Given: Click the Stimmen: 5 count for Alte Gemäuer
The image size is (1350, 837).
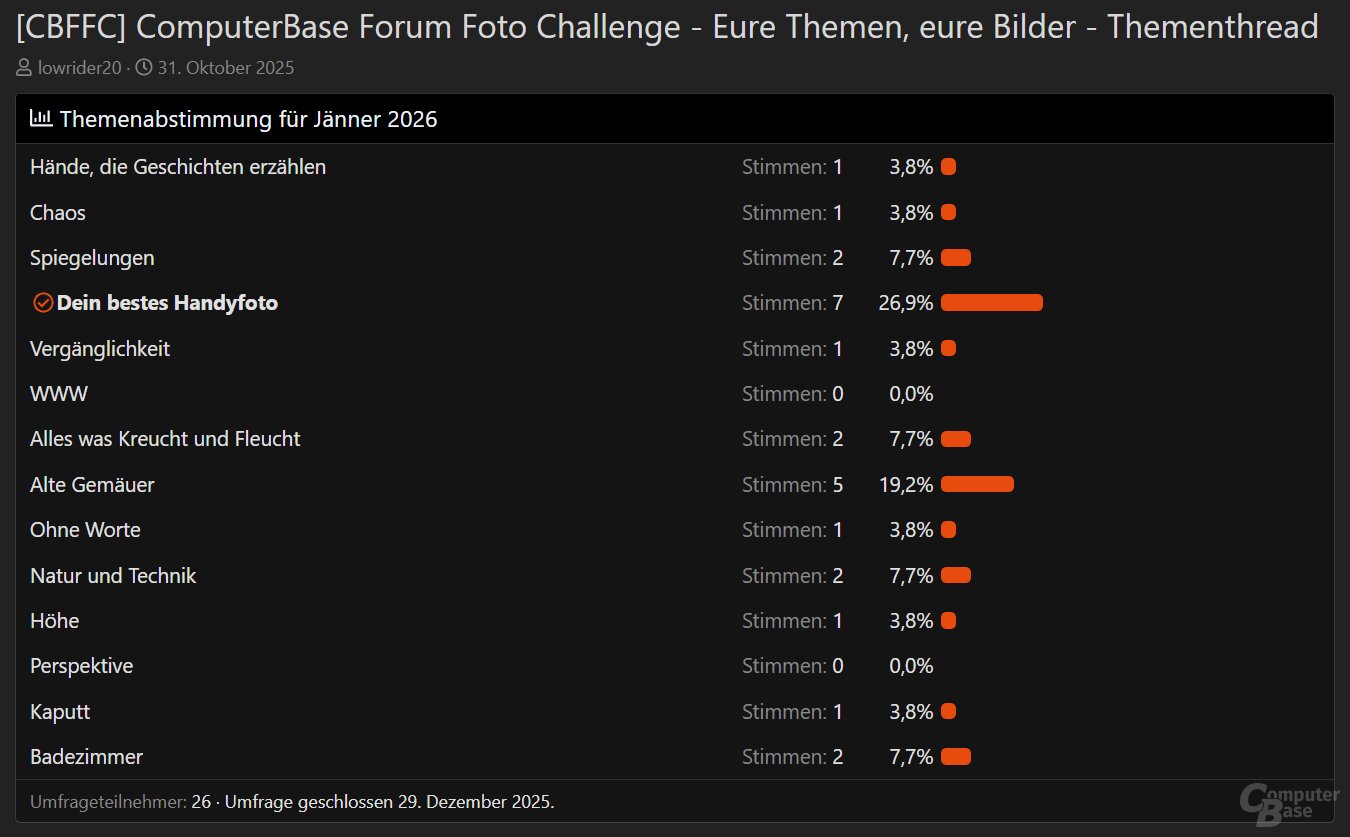Looking at the screenshot, I should 792,485.
